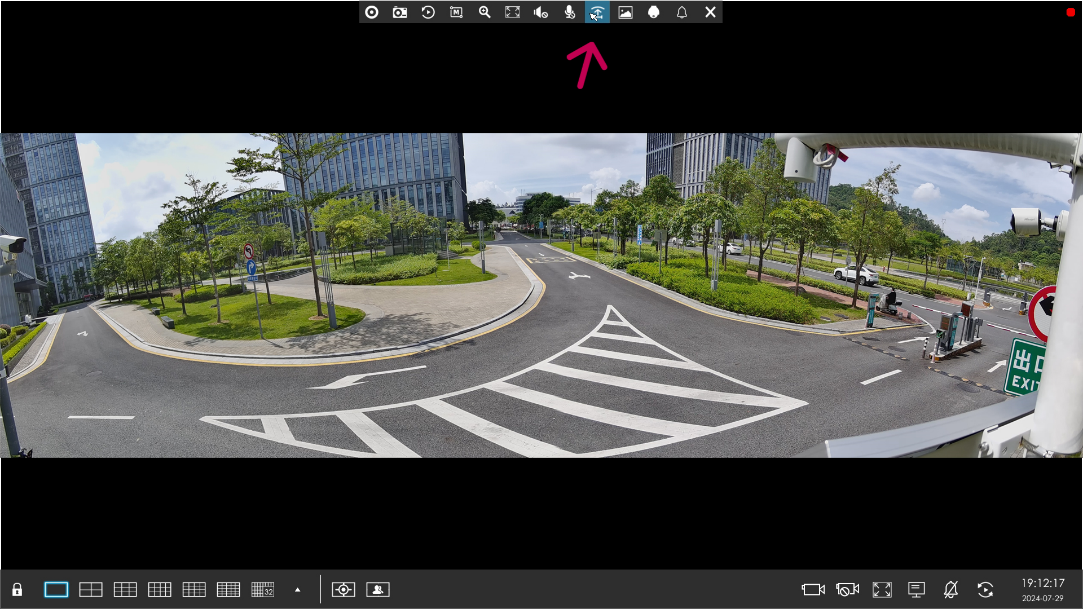Select the nine-window grid layout
1083x609 pixels.
coord(194,590)
